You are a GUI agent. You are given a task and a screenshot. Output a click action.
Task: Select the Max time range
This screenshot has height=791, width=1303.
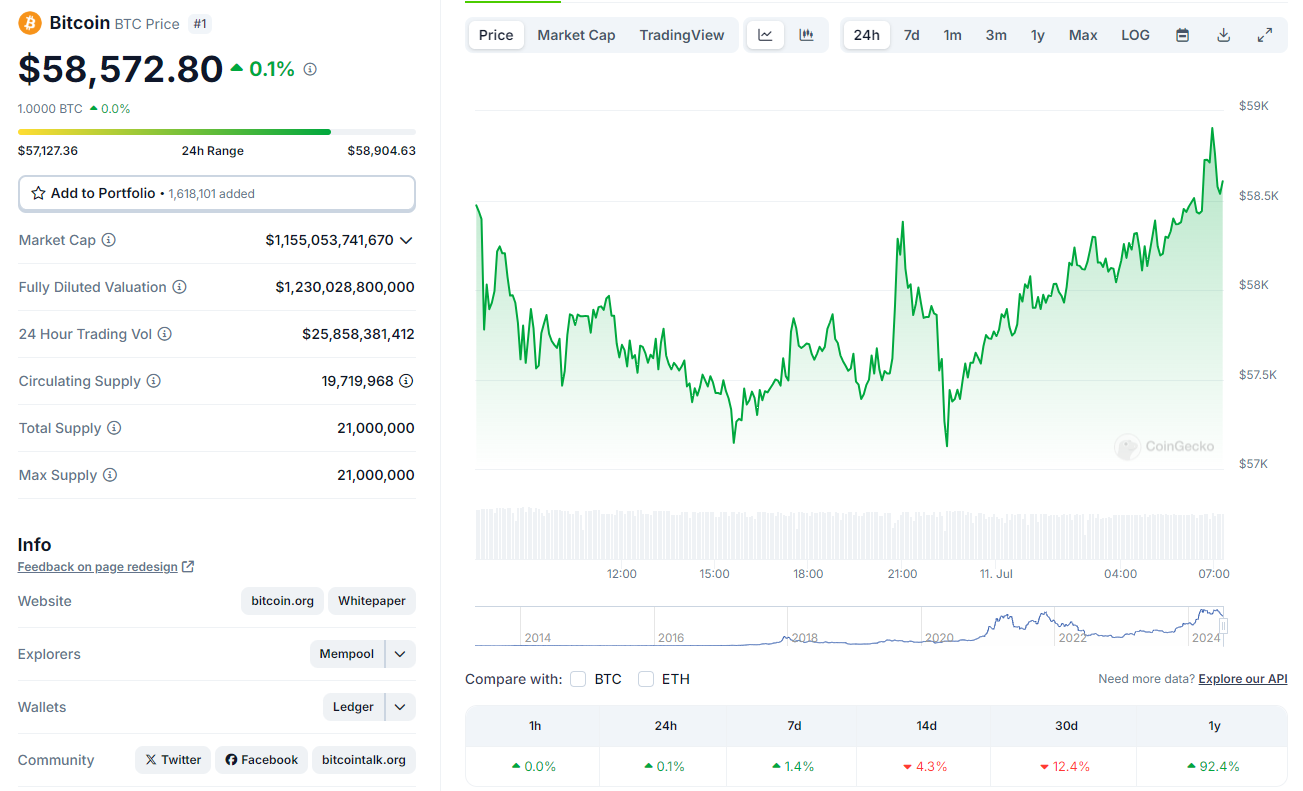(1083, 35)
